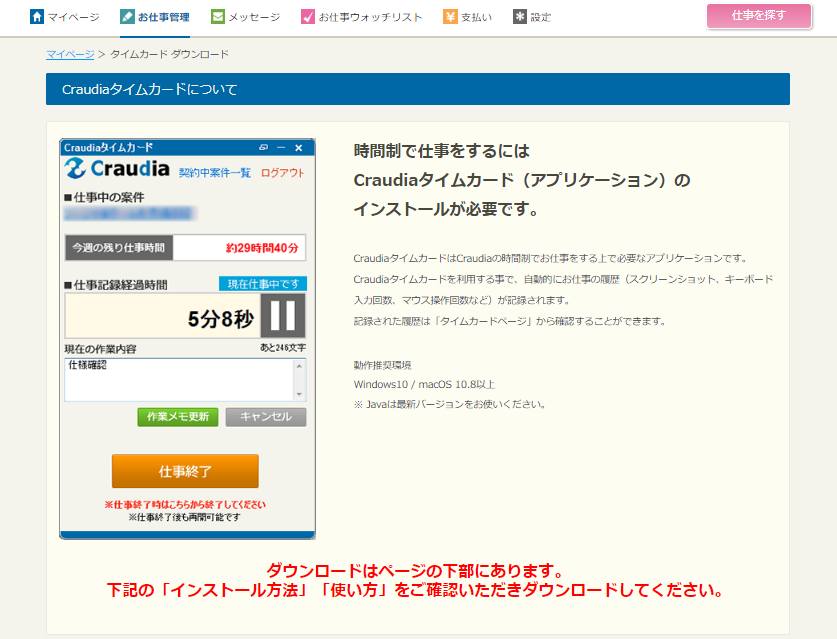Click the Windows10 / macOS 10.8以上 text
837x639 pixels.
pos(424,385)
